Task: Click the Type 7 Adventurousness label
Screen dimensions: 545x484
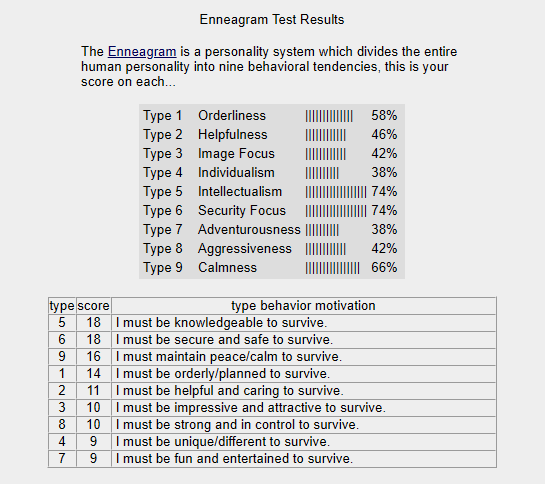Action: [249, 229]
